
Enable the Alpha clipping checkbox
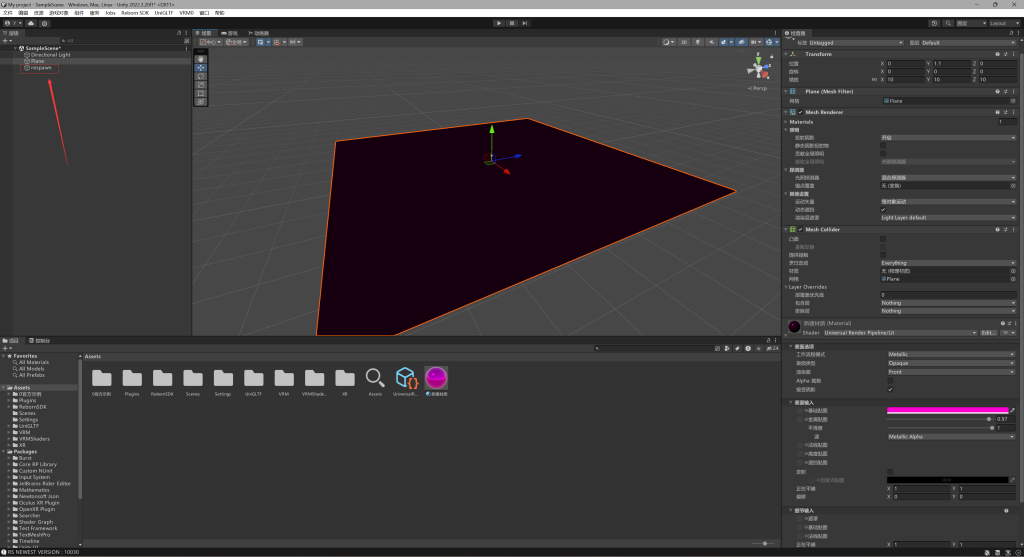[890, 380]
